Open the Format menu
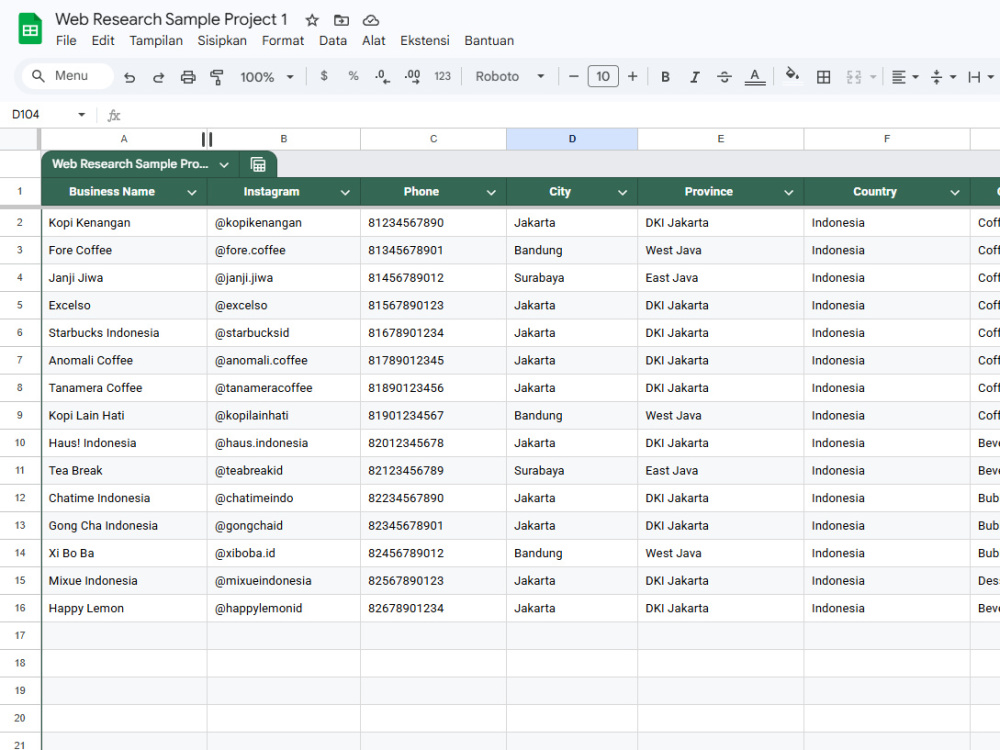 283,41
